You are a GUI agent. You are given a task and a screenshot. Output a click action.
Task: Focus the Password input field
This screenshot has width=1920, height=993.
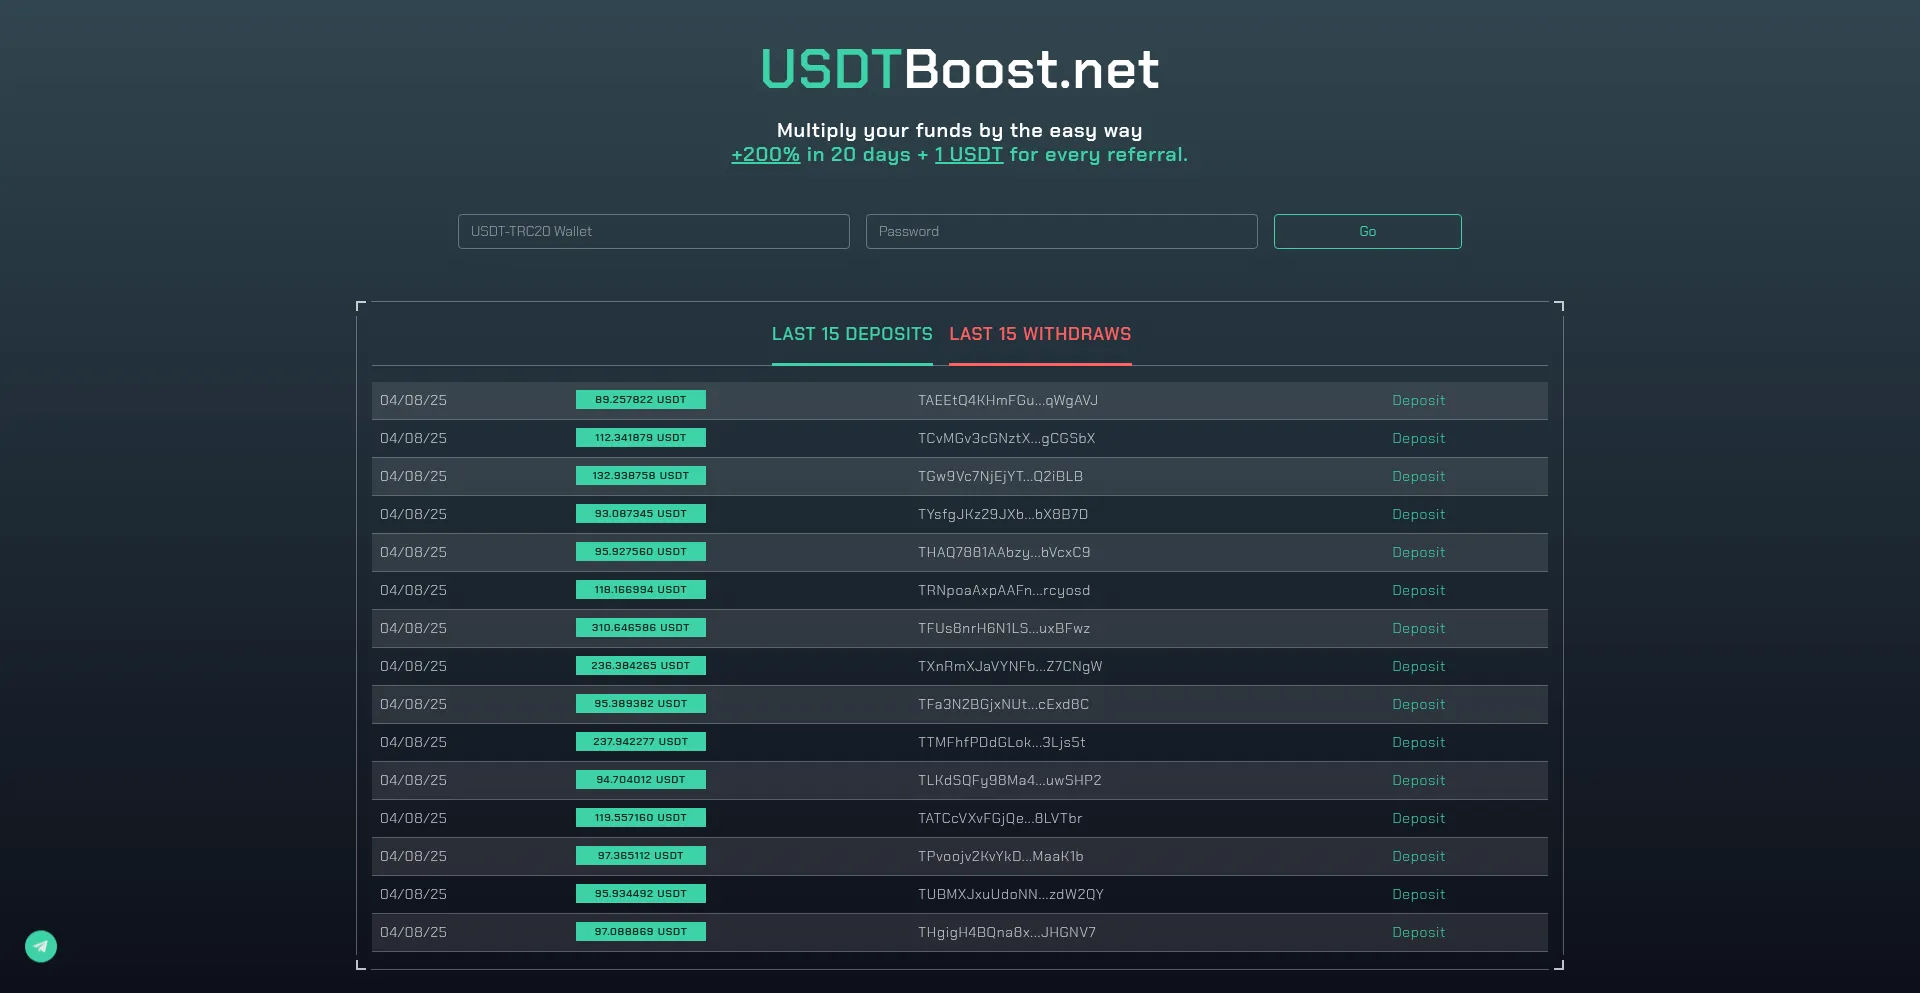1062,231
